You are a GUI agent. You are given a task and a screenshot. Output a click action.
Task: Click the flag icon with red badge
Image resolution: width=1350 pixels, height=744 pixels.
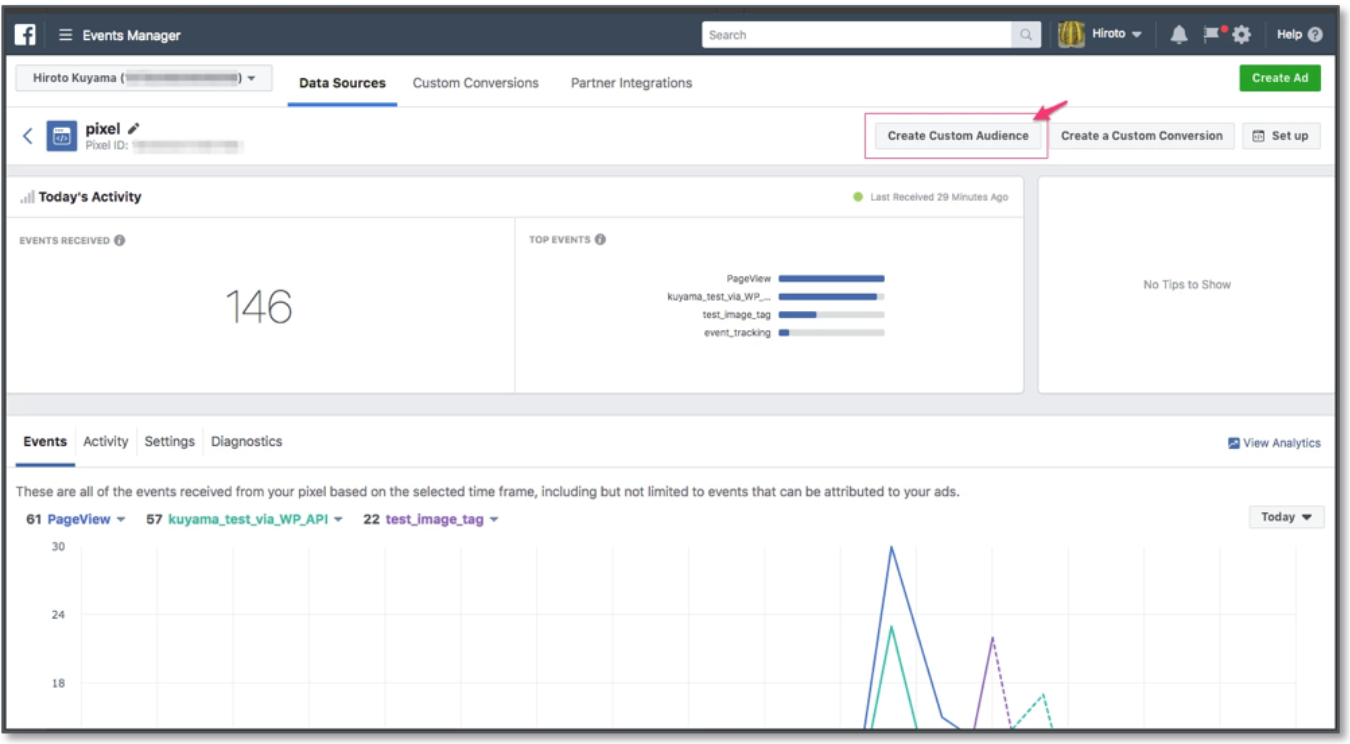click(1213, 34)
